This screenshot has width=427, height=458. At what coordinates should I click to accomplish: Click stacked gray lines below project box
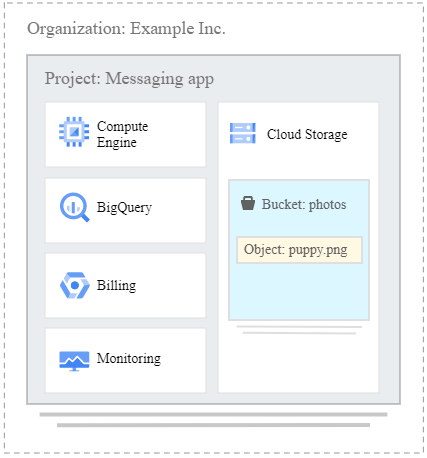tap(213, 420)
